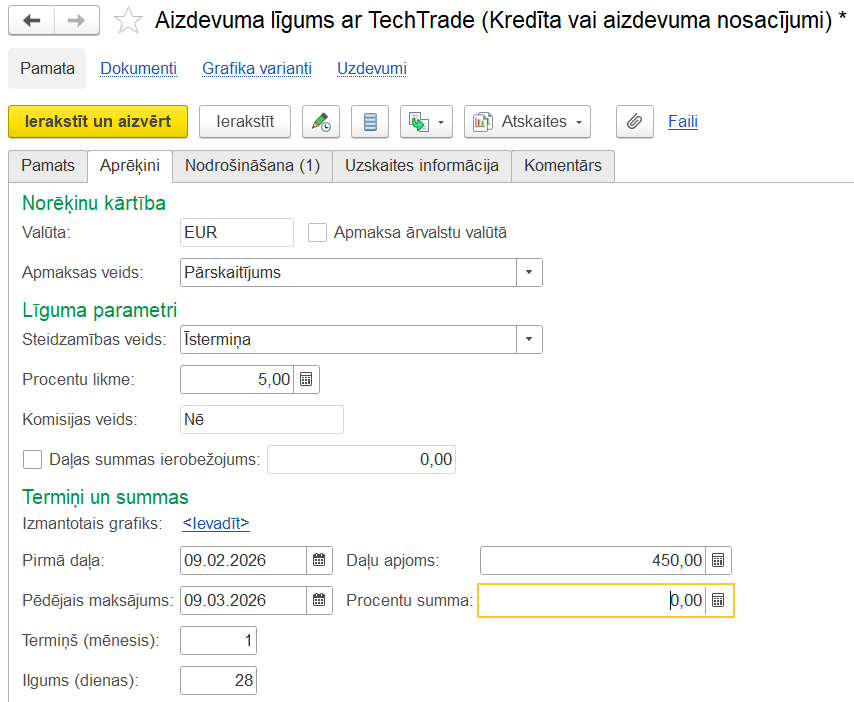Add document to favorites with star icon

tap(128, 21)
